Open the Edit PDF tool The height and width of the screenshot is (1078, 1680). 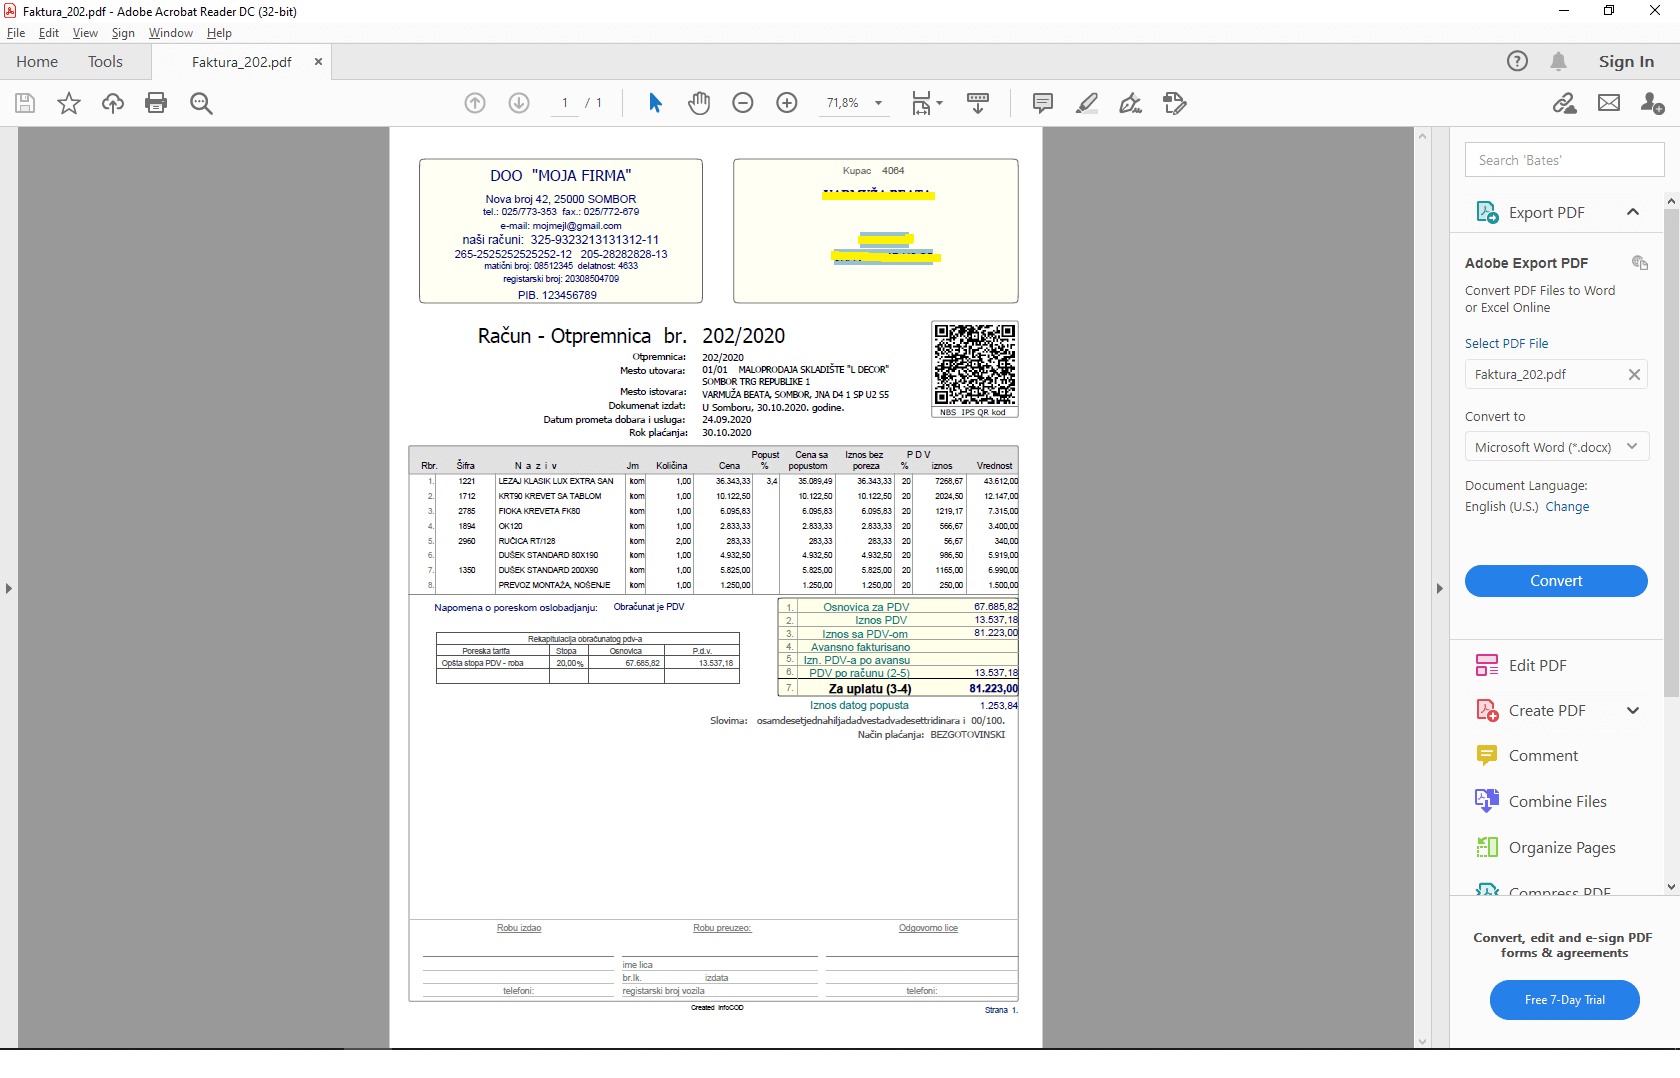[1537, 666]
